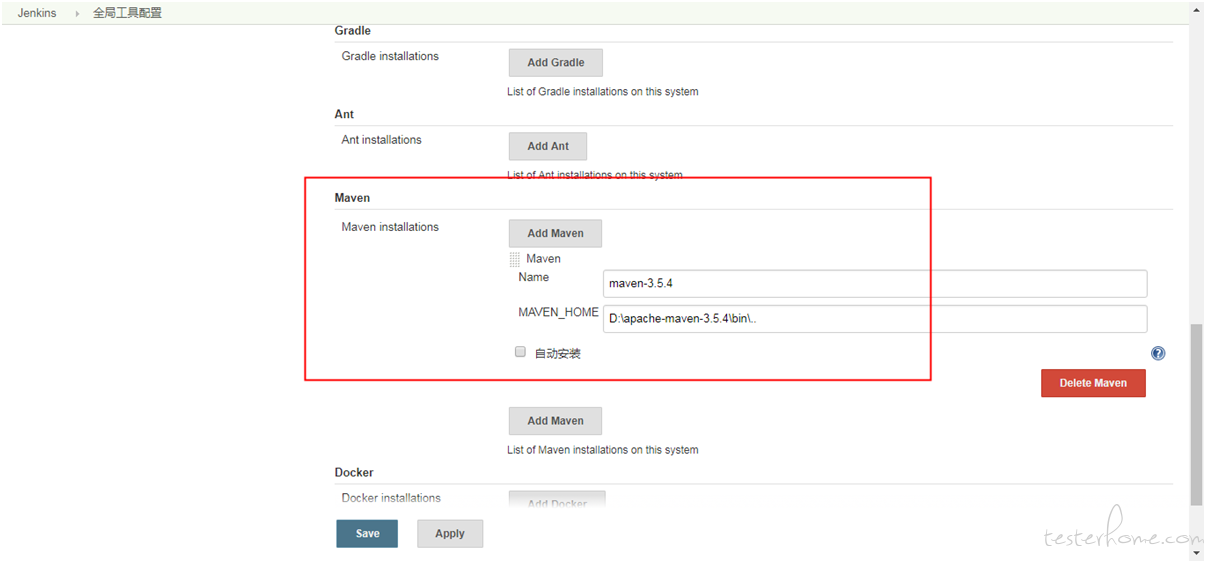Click the Apply button
Viewport: 1206px width, 563px height.
pyautogui.click(x=450, y=534)
